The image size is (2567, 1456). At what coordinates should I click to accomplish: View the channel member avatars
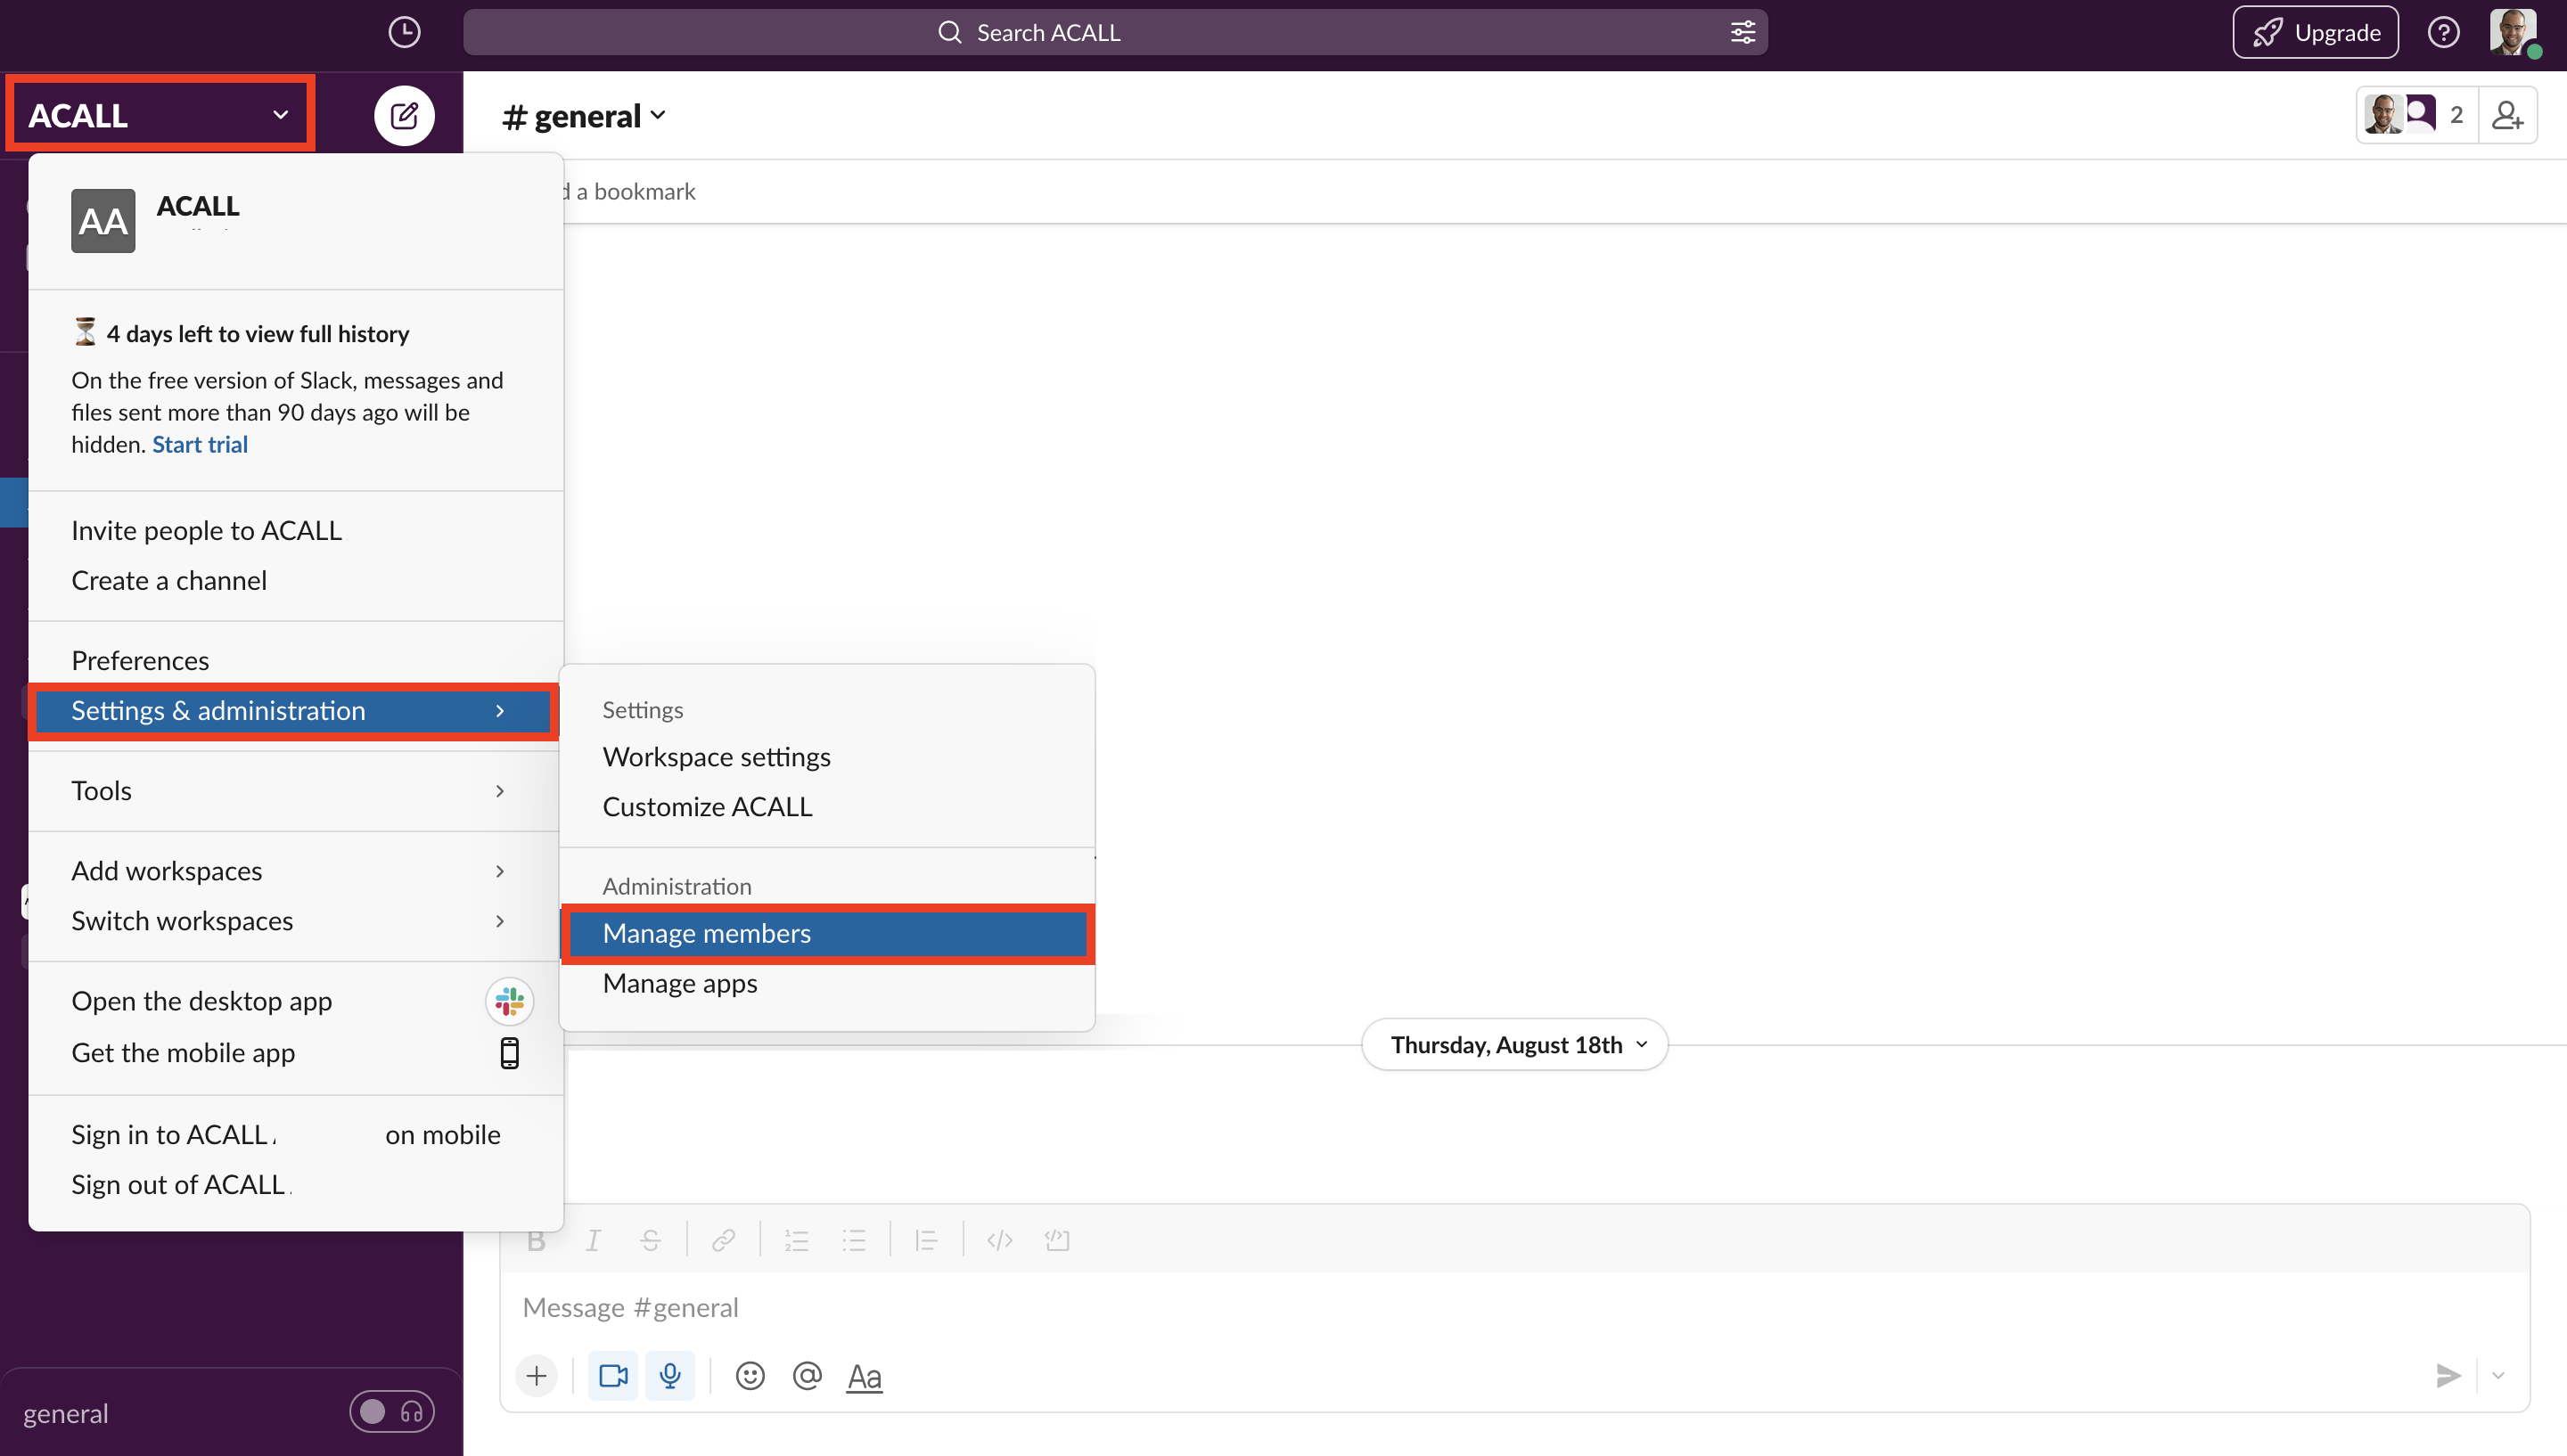click(2400, 115)
